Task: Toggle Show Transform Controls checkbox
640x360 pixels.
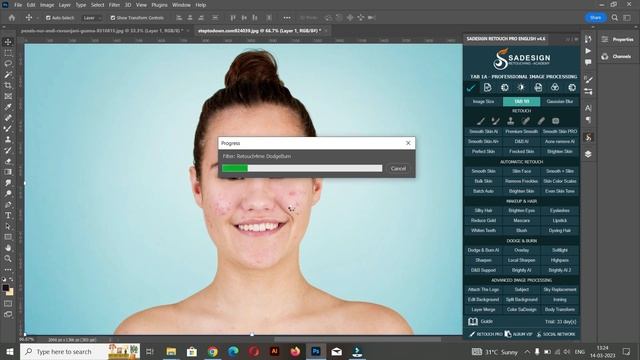Action: [x=113, y=18]
